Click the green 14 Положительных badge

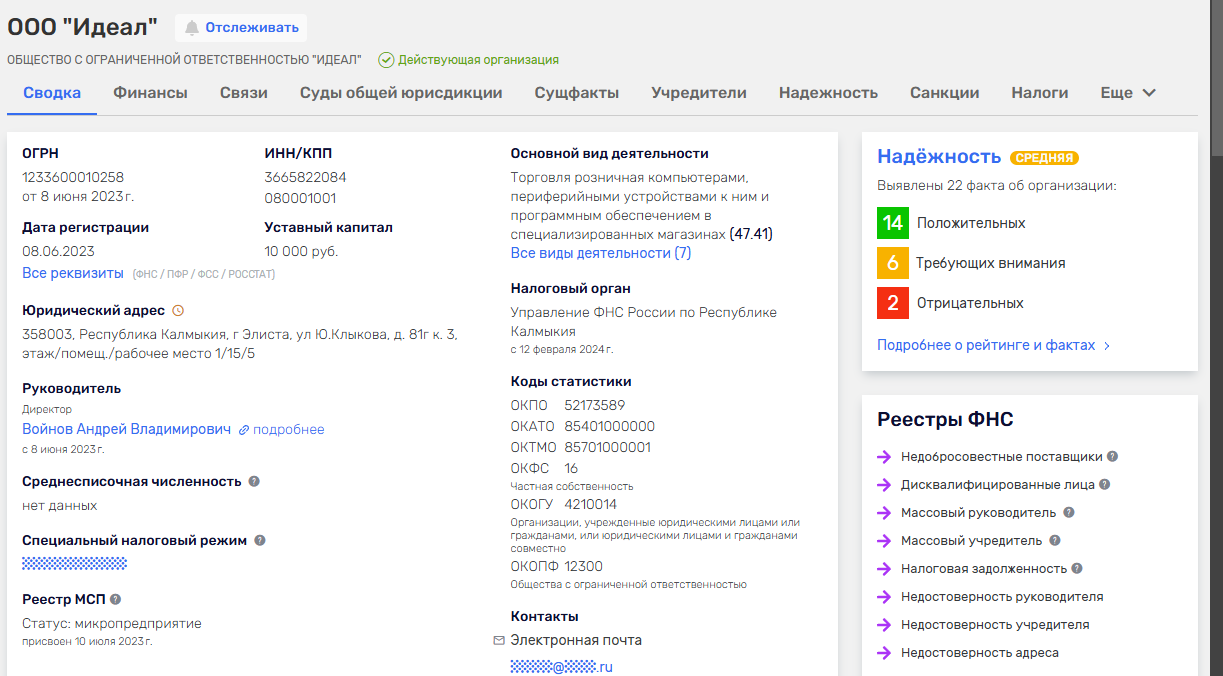[x=893, y=223]
